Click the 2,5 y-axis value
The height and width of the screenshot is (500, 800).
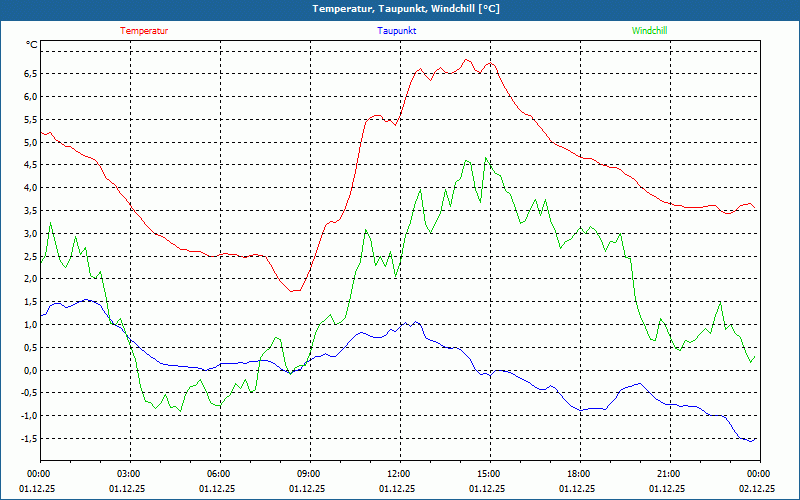click(x=31, y=256)
